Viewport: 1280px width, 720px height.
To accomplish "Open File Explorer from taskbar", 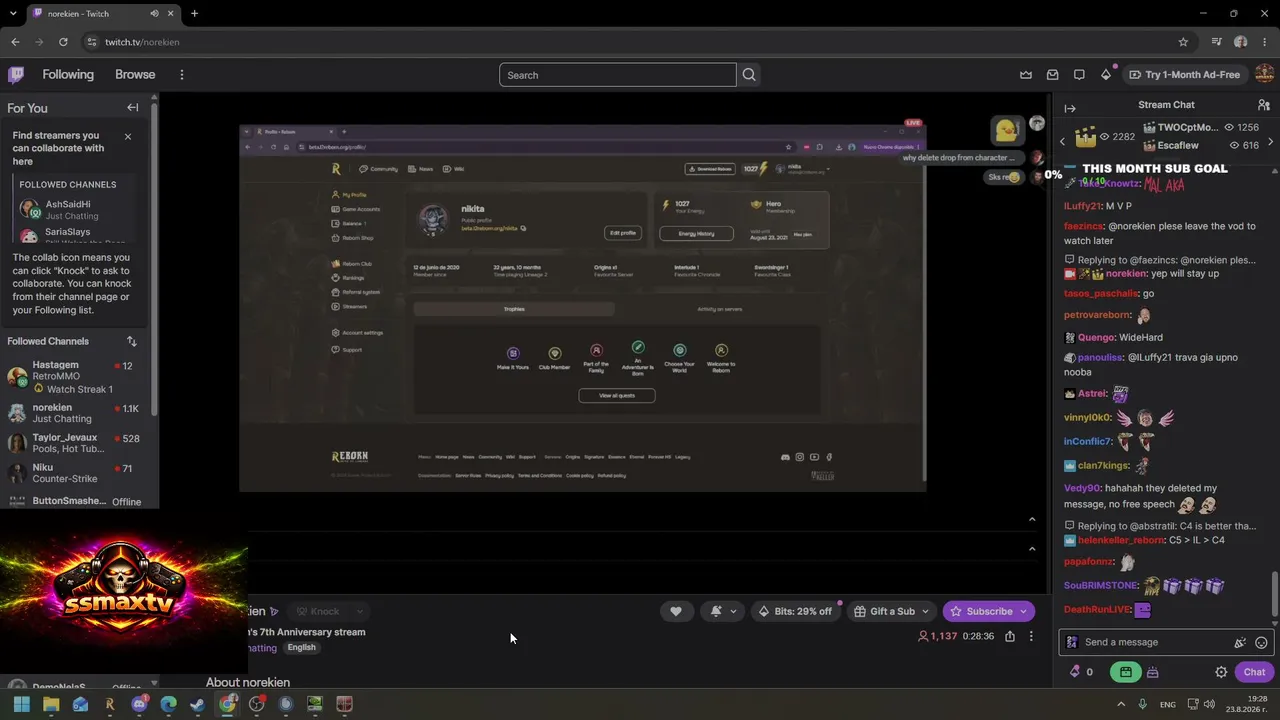I will [x=51, y=704].
